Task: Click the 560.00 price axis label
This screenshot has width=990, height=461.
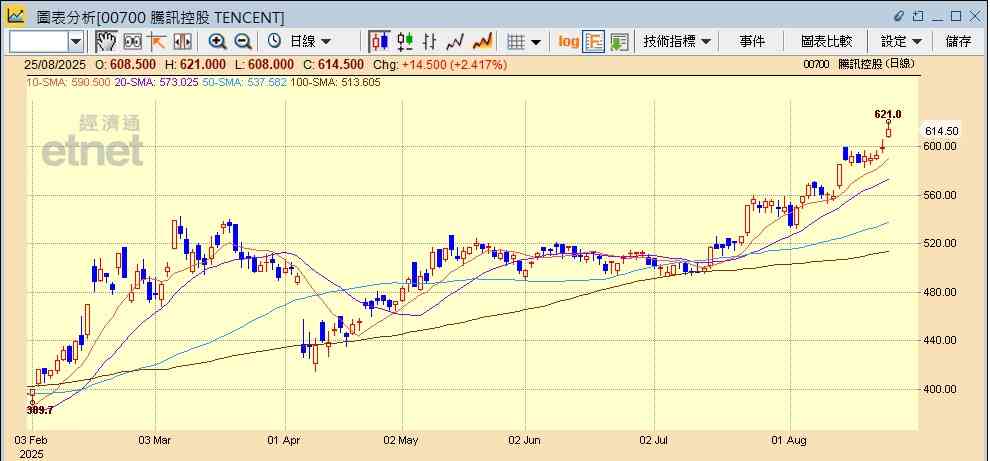Action: [x=941, y=195]
